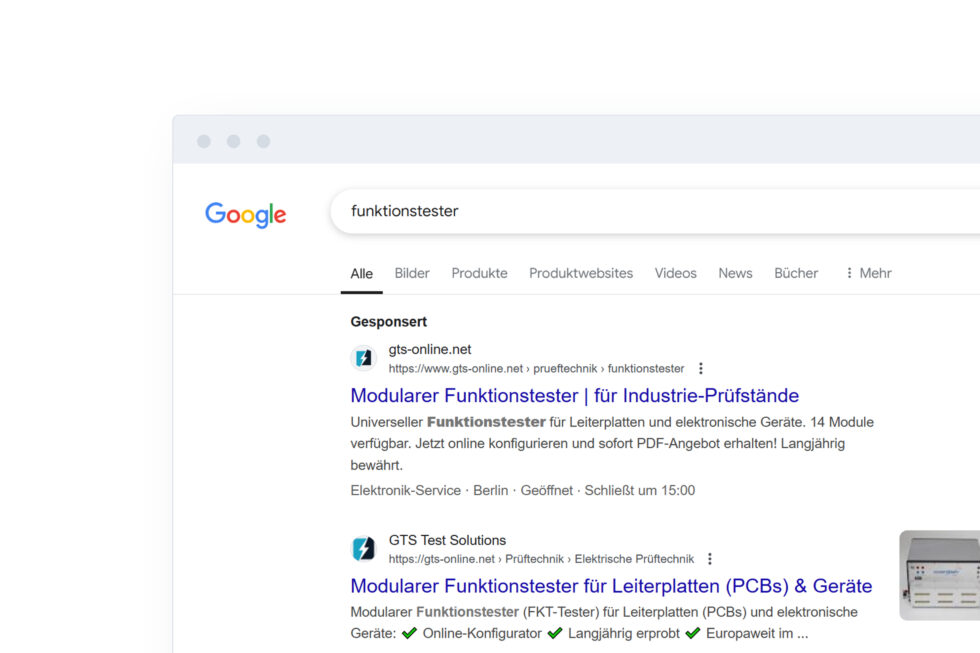Switch to the Bücher tab
980x653 pixels.
[x=796, y=273]
